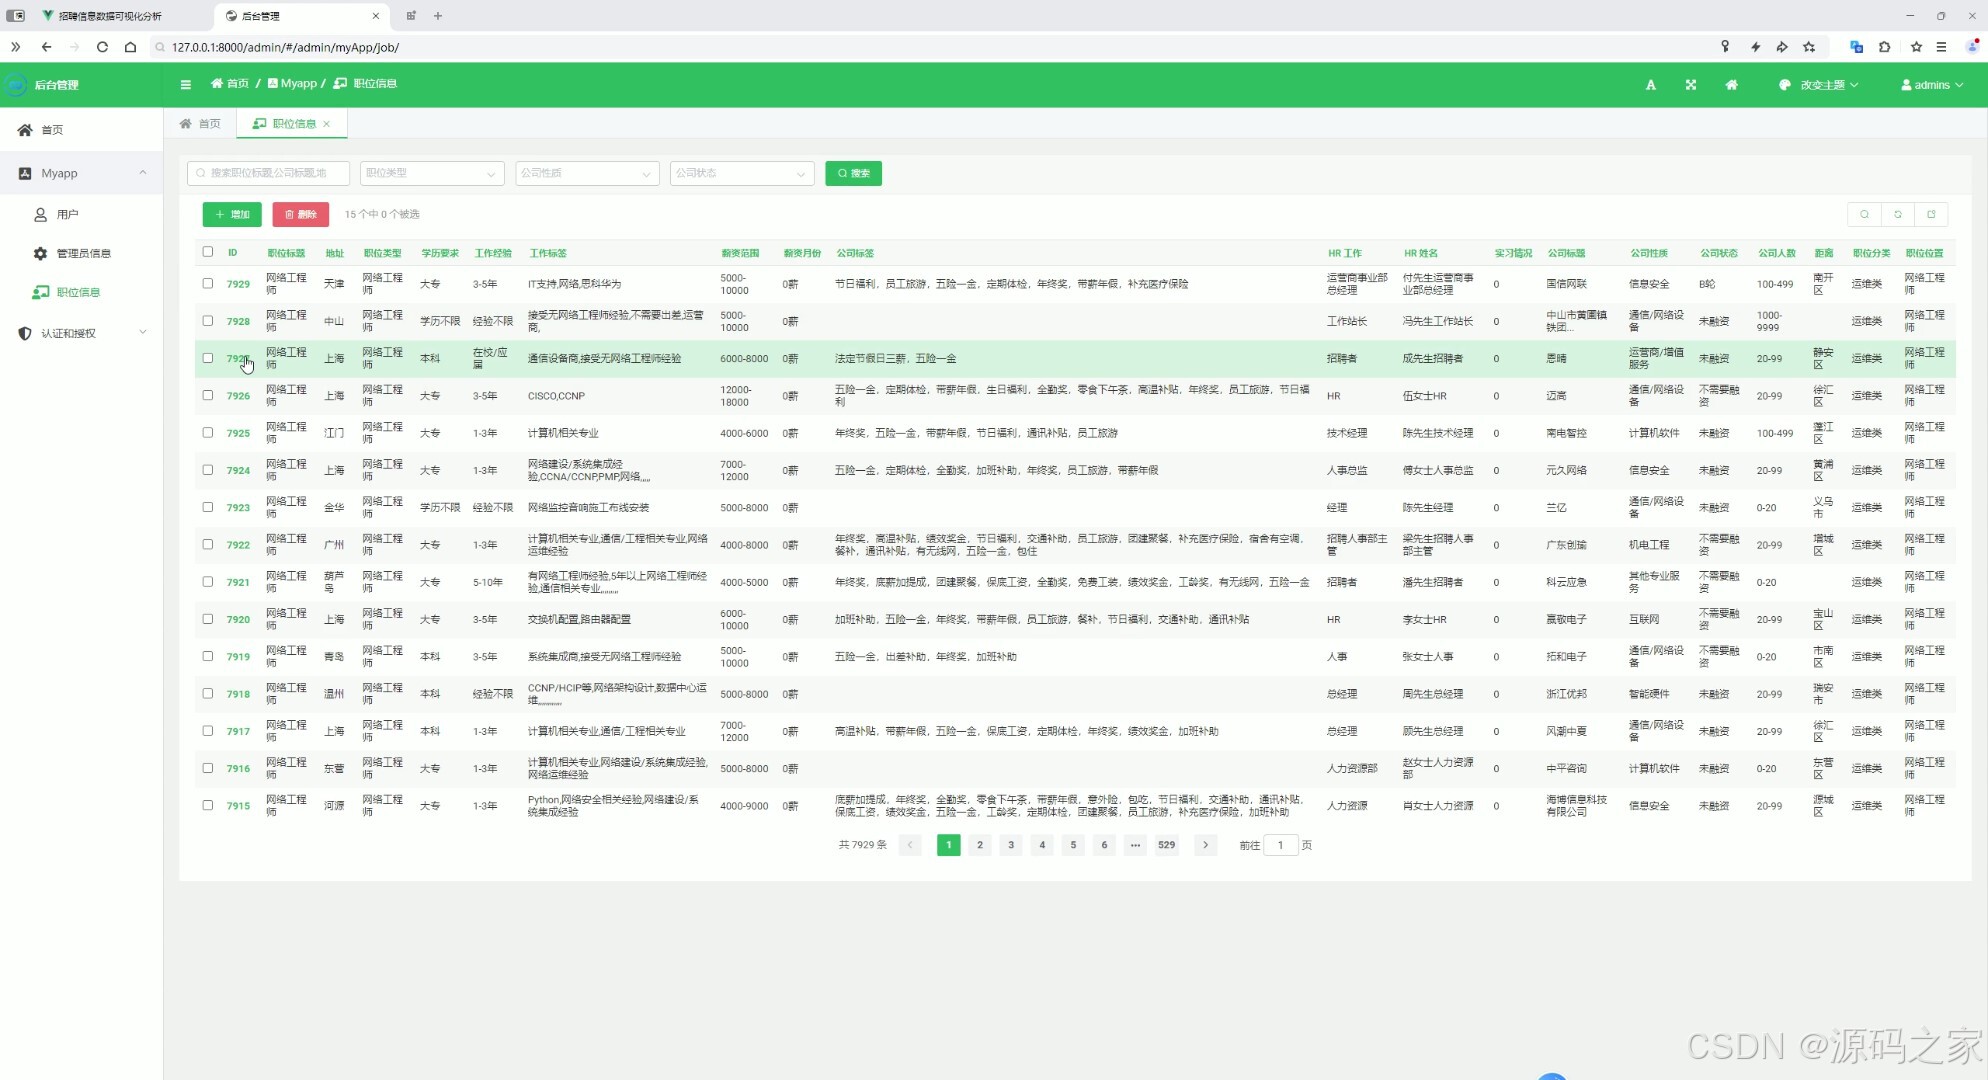Close the 职位信息 tab with x

point(326,124)
